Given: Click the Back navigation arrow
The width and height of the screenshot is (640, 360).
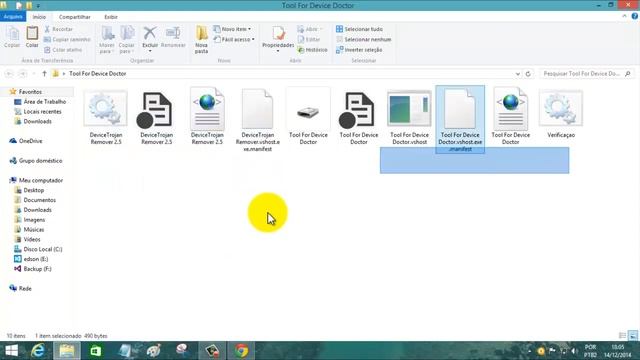Looking at the screenshot, I should point(9,74).
